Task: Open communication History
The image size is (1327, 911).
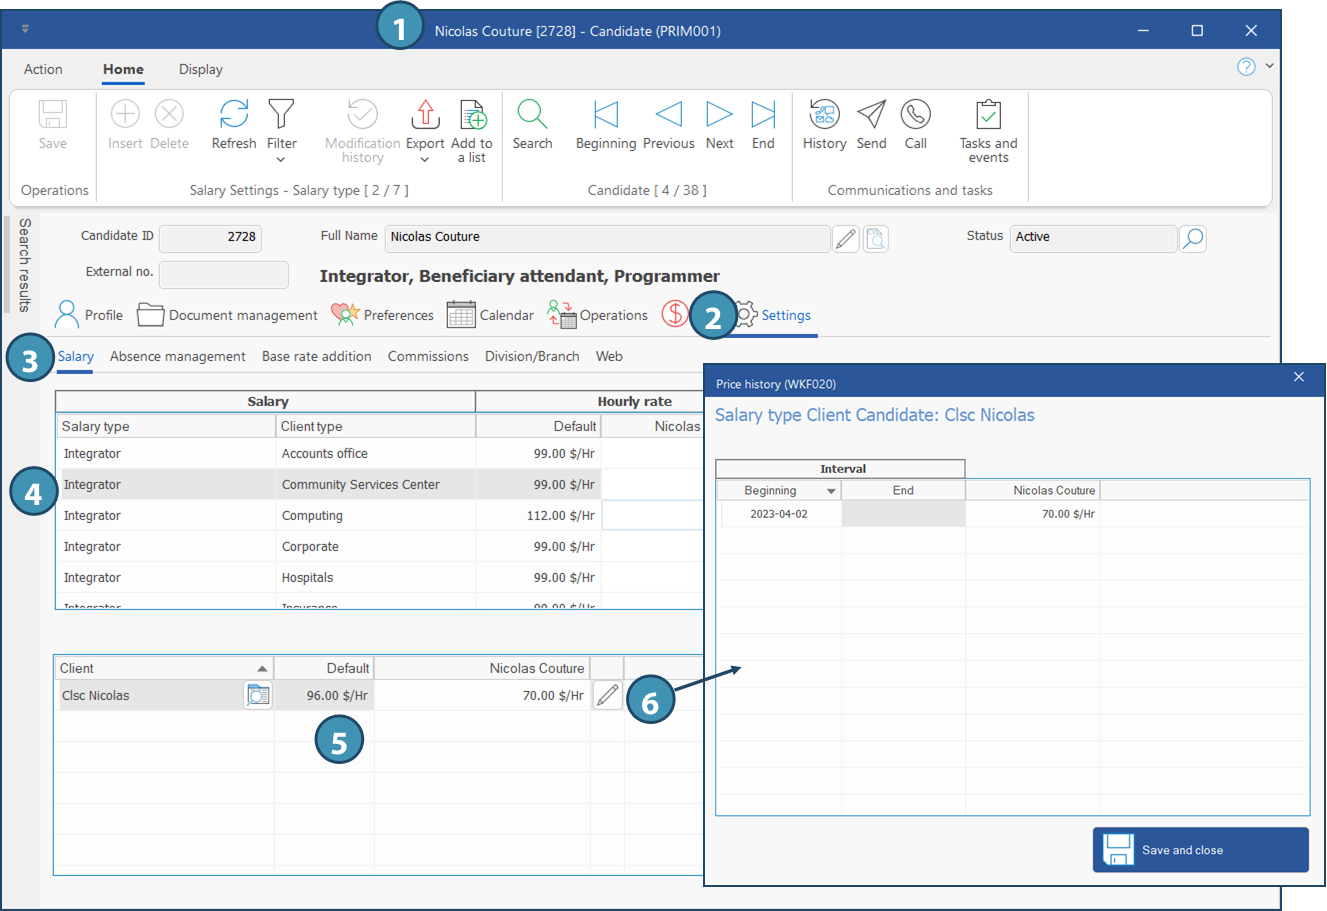Action: coord(824,115)
